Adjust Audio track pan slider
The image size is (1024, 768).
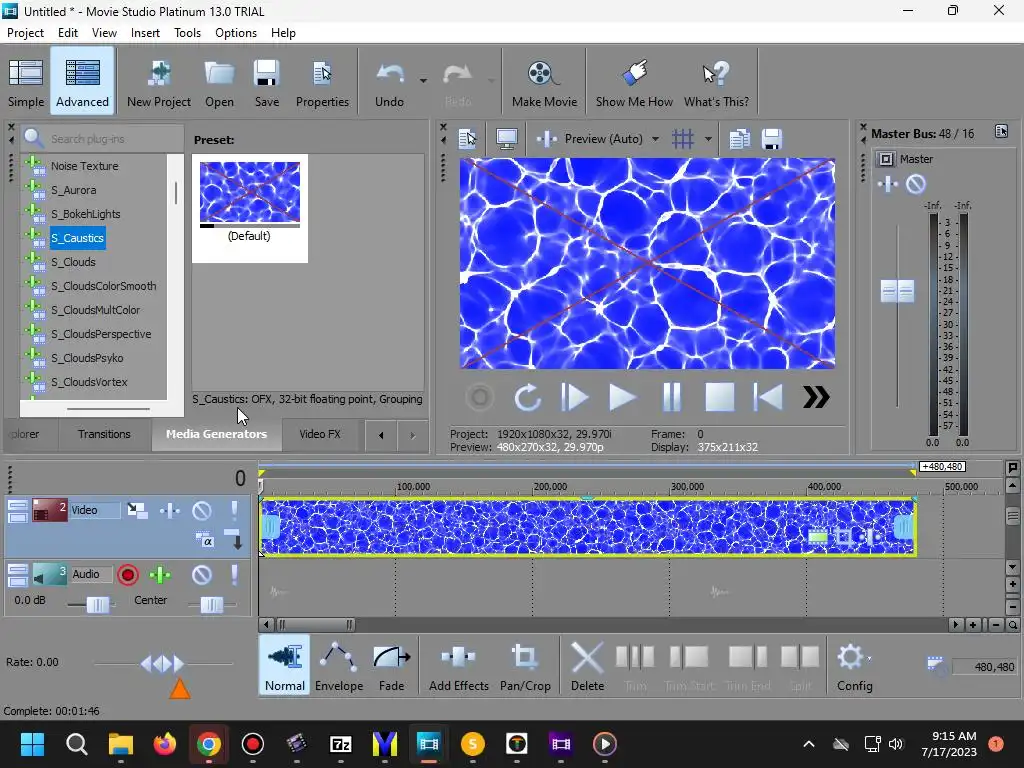[x=212, y=605]
